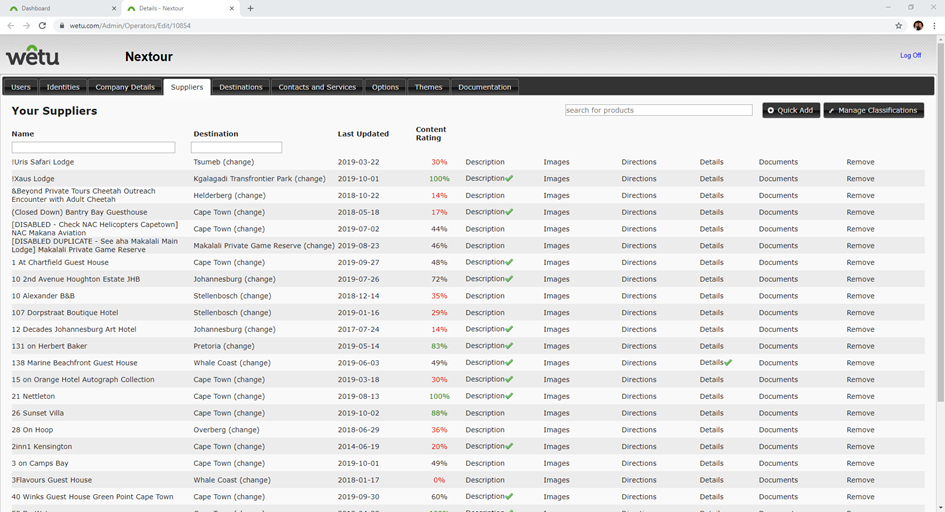Open the Destinations tab
Image resolution: width=945 pixels, height=512 pixels.
[x=240, y=87]
